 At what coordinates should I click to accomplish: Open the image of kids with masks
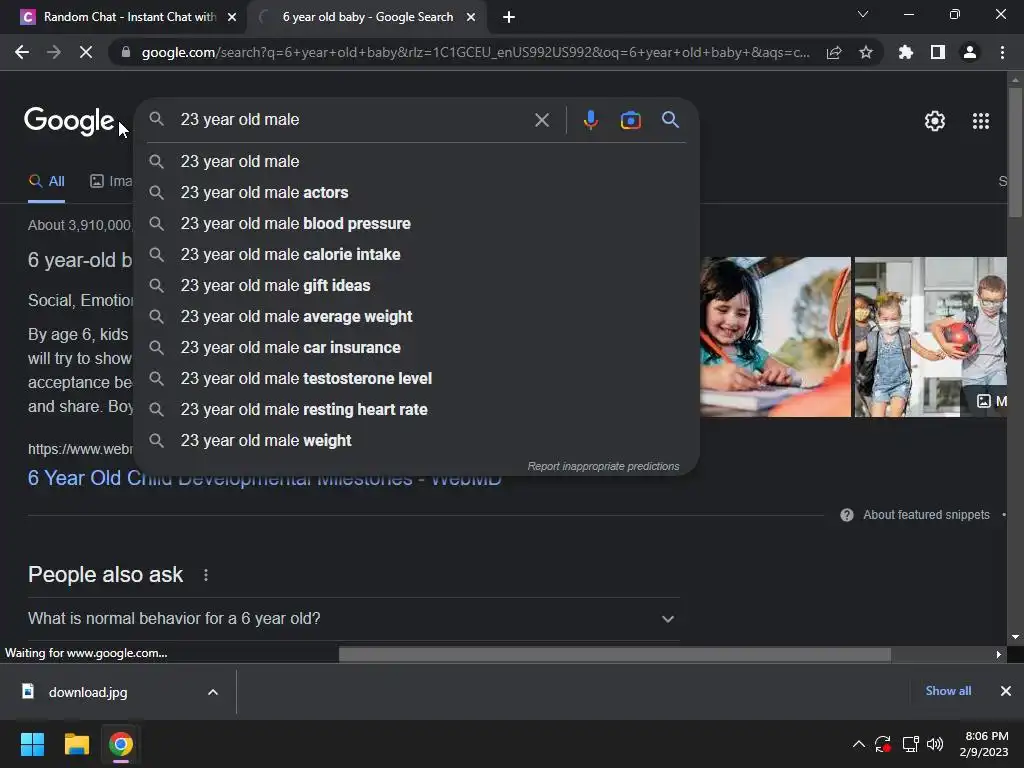tap(931, 337)
